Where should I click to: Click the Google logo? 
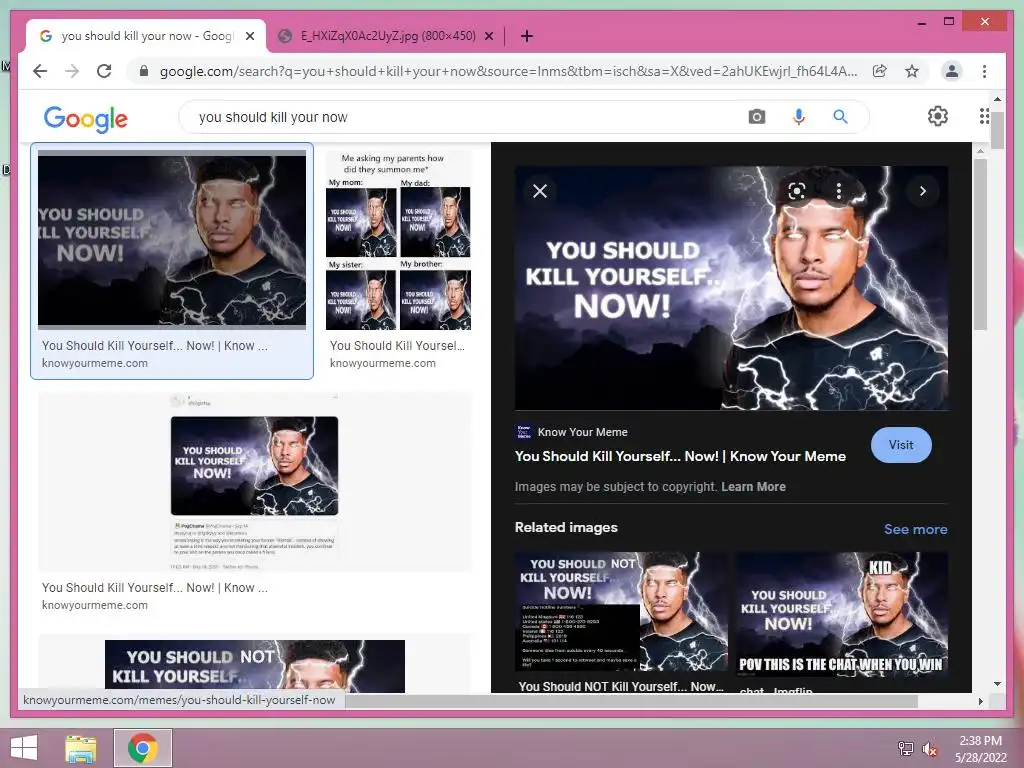click(86, 118)
